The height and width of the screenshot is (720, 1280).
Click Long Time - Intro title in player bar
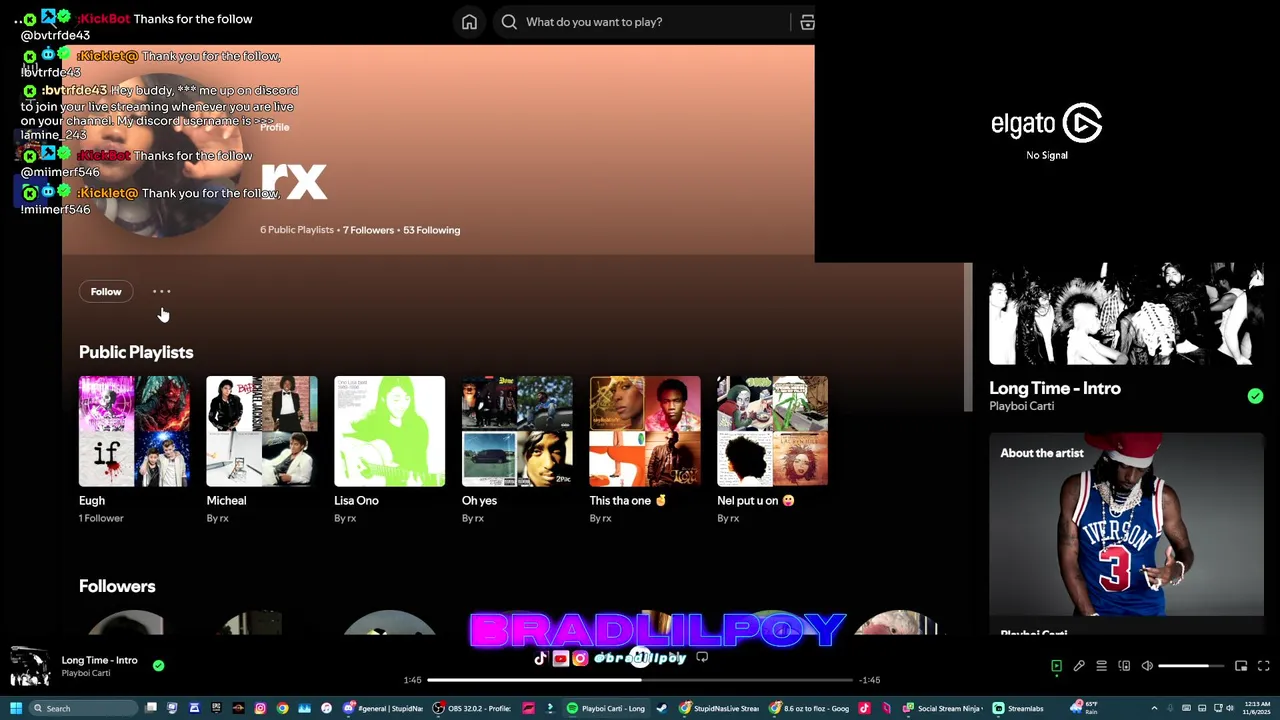pos(99,660)
